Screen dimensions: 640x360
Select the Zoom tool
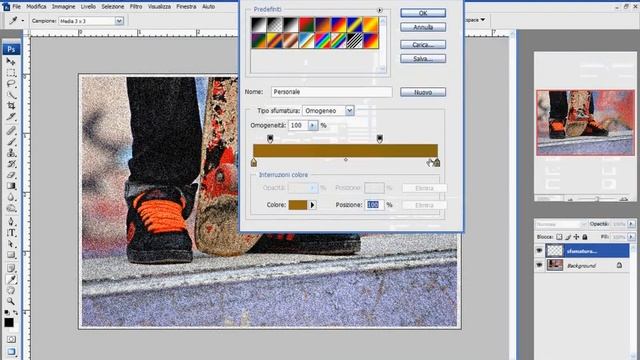click(x=11, y=302)
